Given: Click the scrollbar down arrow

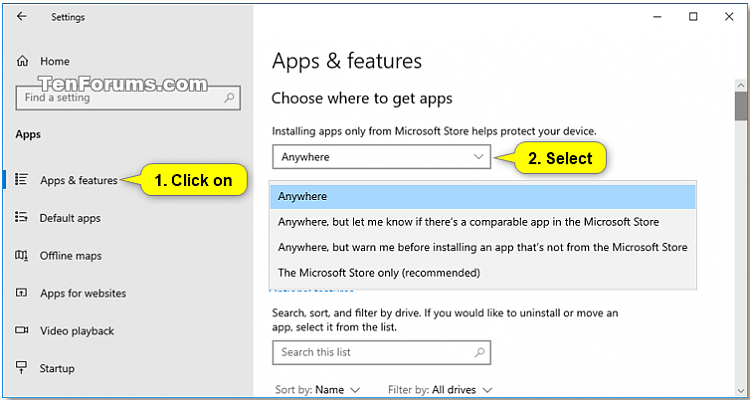Looking at the screenshot, I should (741, 391).
